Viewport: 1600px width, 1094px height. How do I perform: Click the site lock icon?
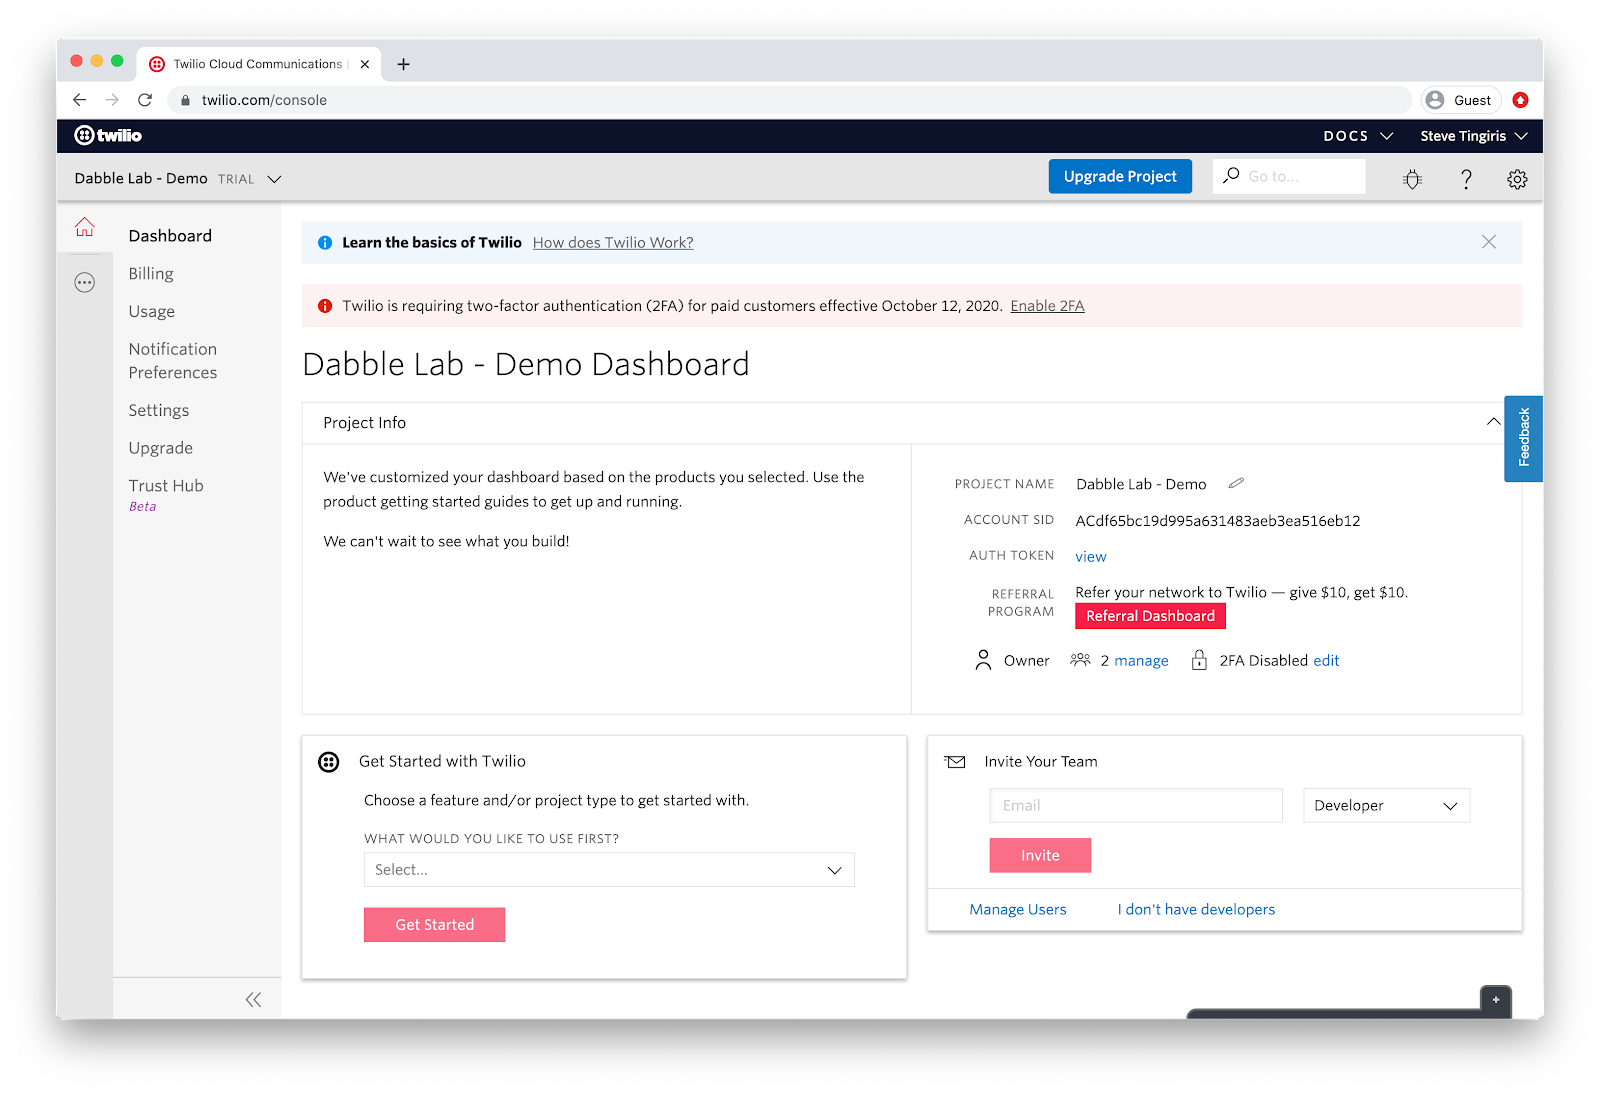click(185, 100)
